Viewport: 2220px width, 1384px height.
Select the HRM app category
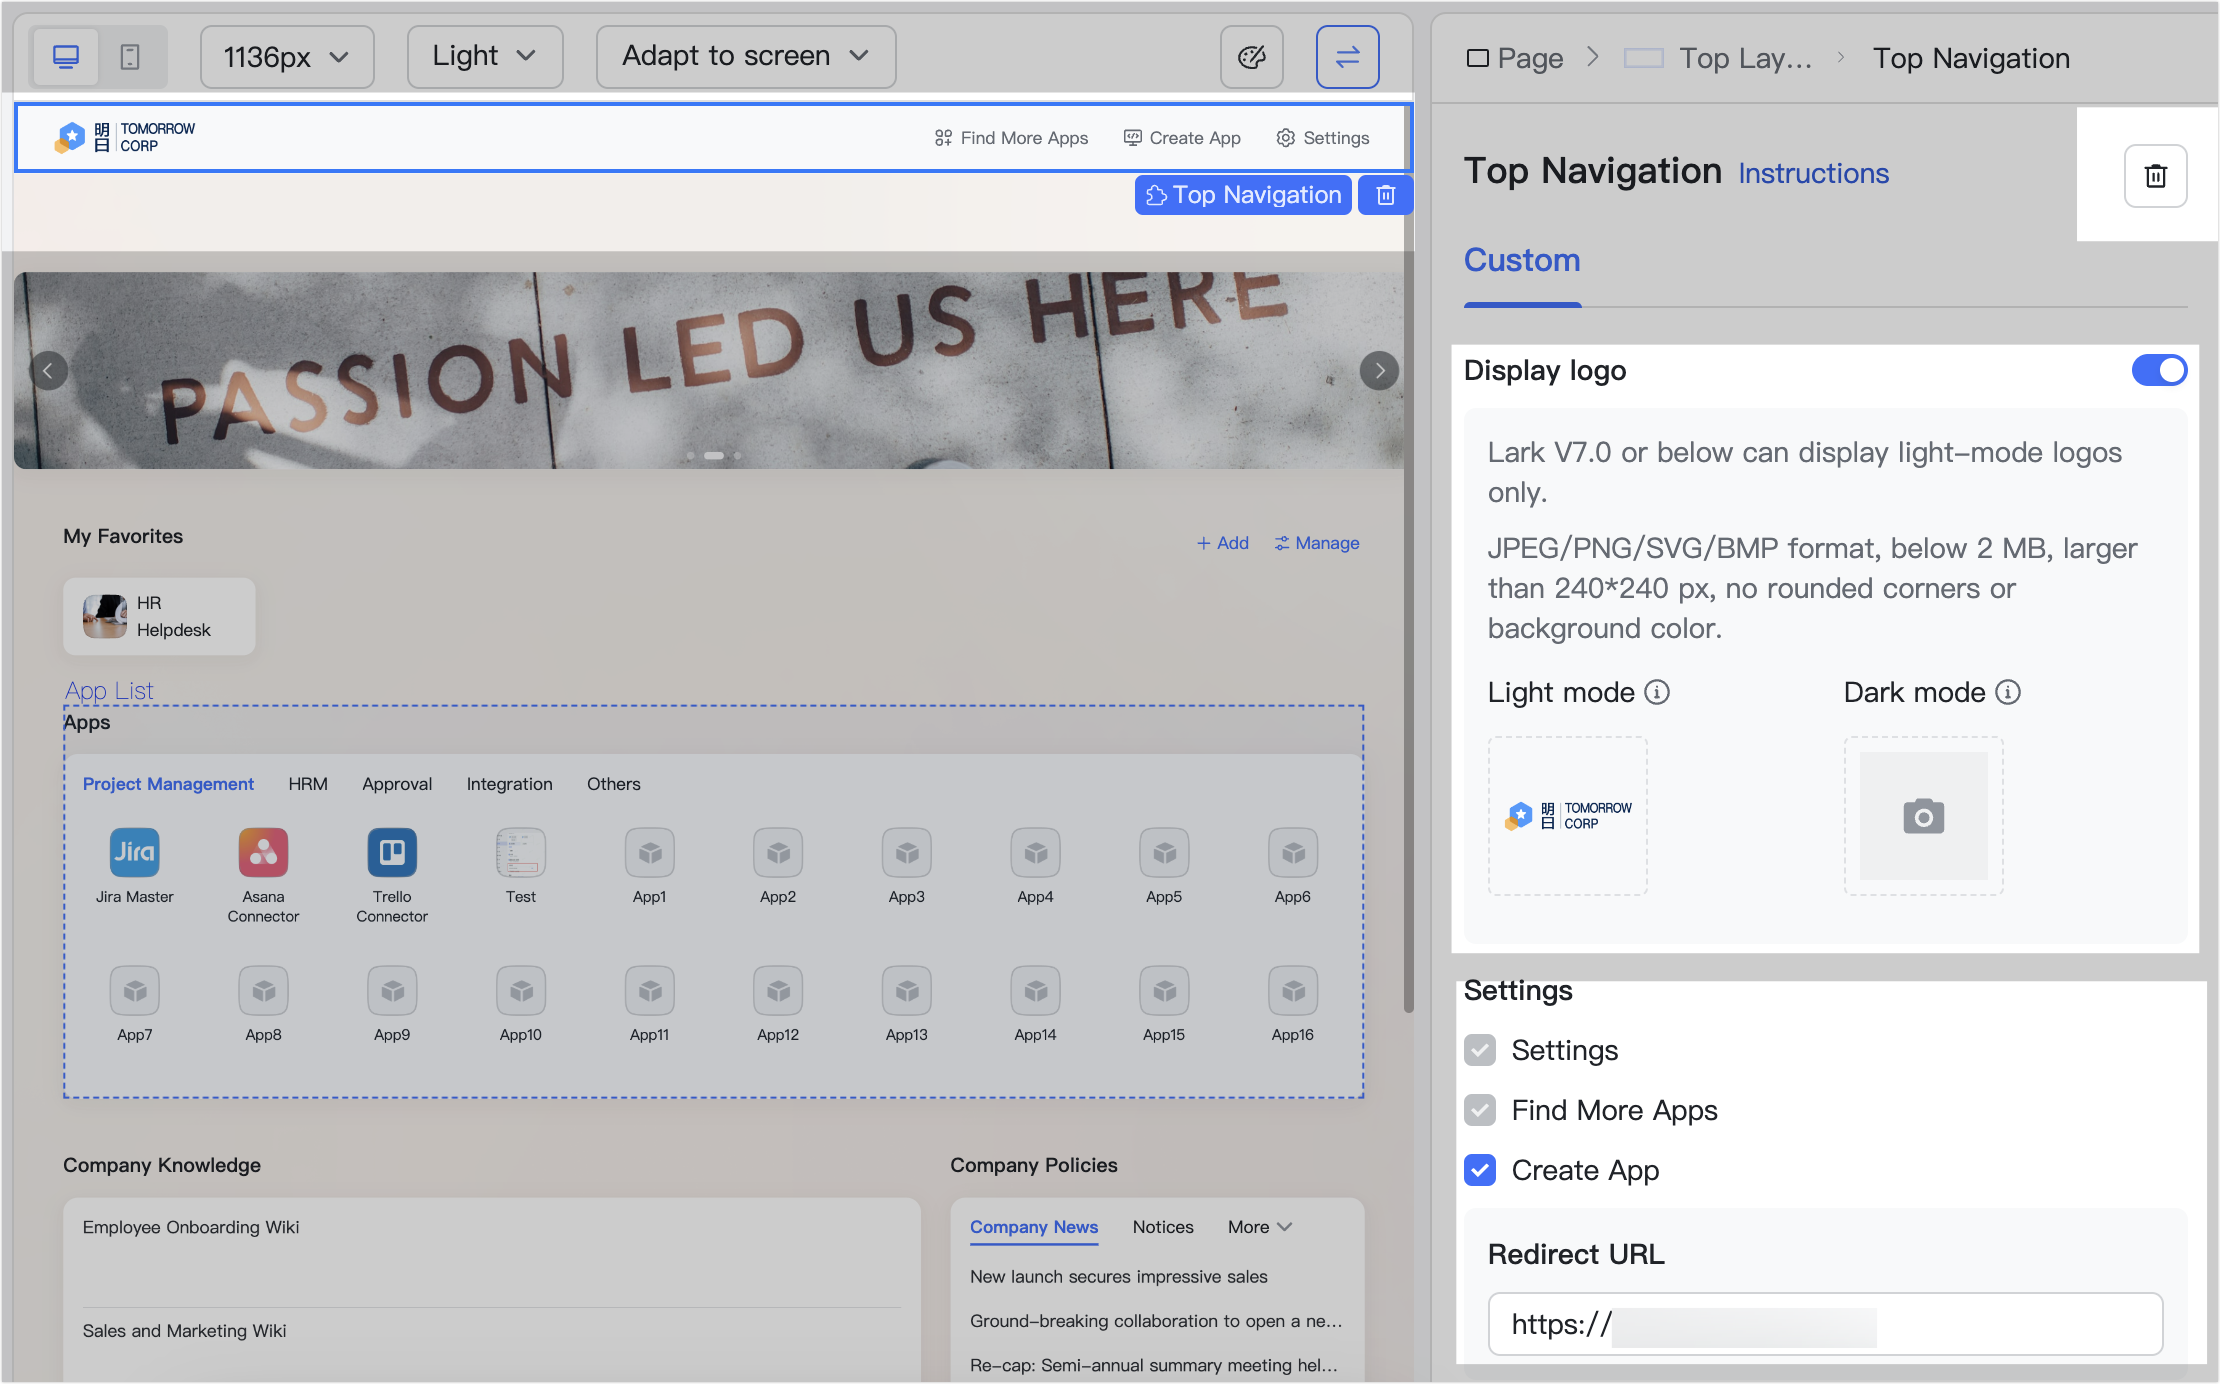(308, 784)
